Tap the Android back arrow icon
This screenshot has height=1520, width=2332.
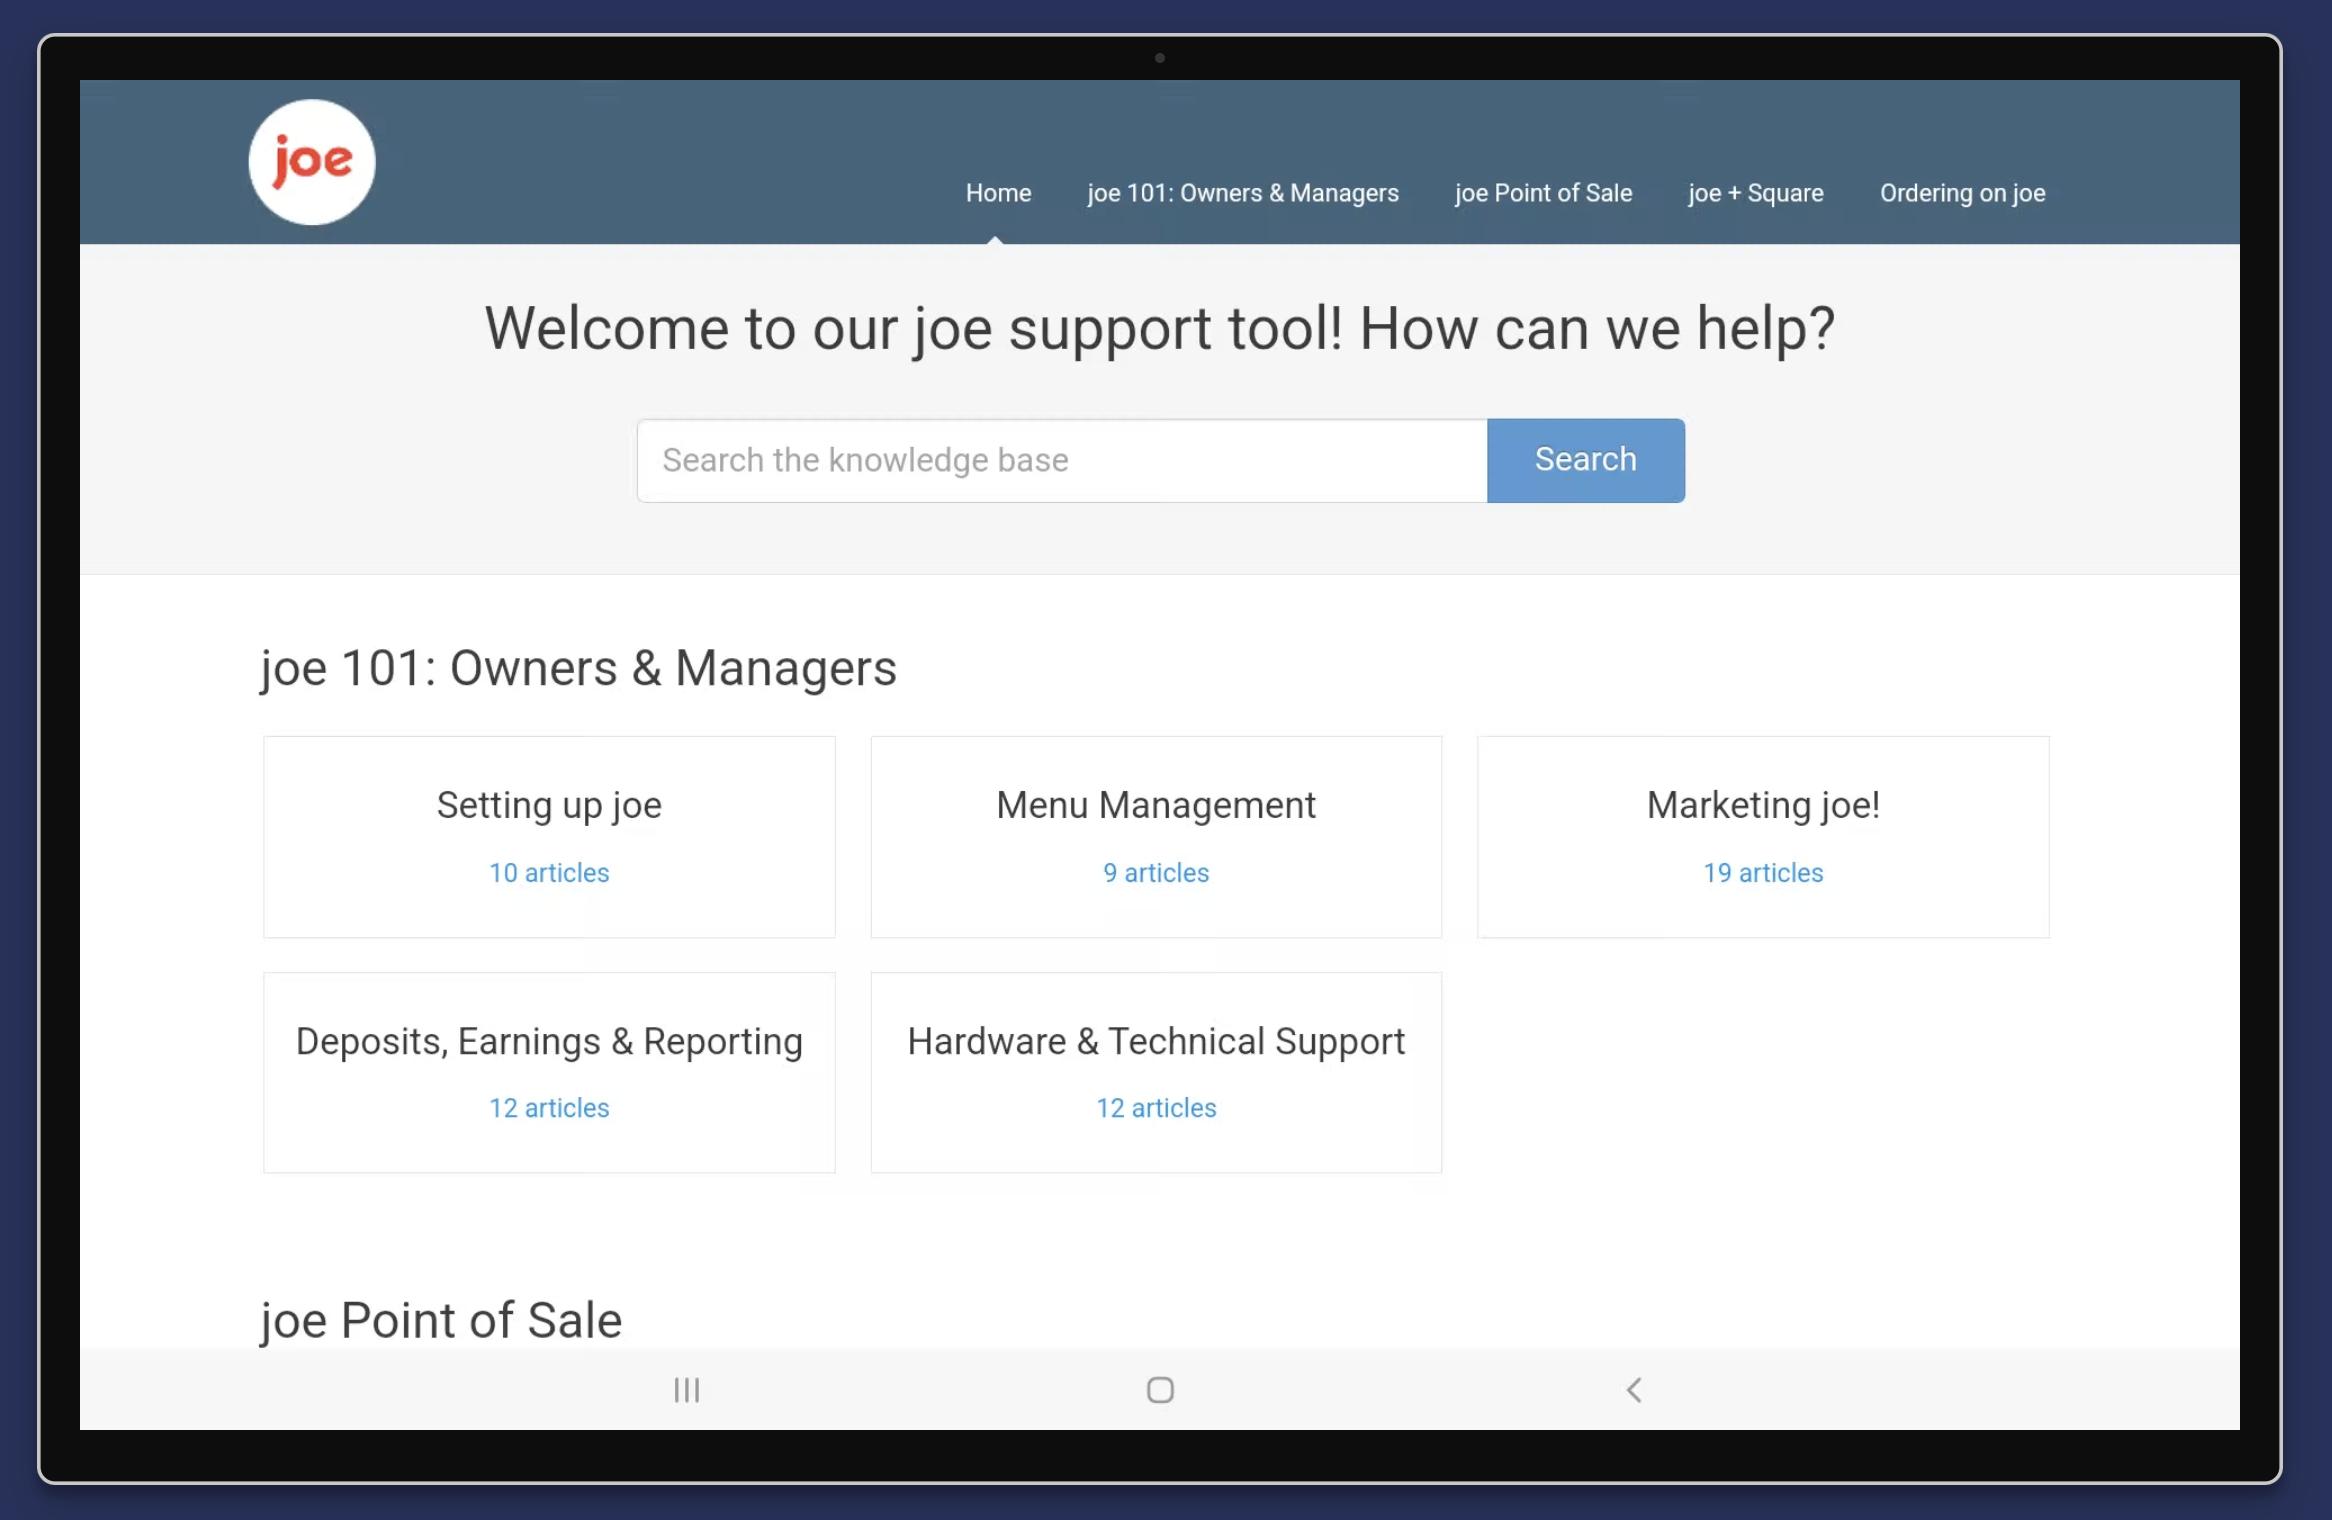[x=1634, y=1390]
